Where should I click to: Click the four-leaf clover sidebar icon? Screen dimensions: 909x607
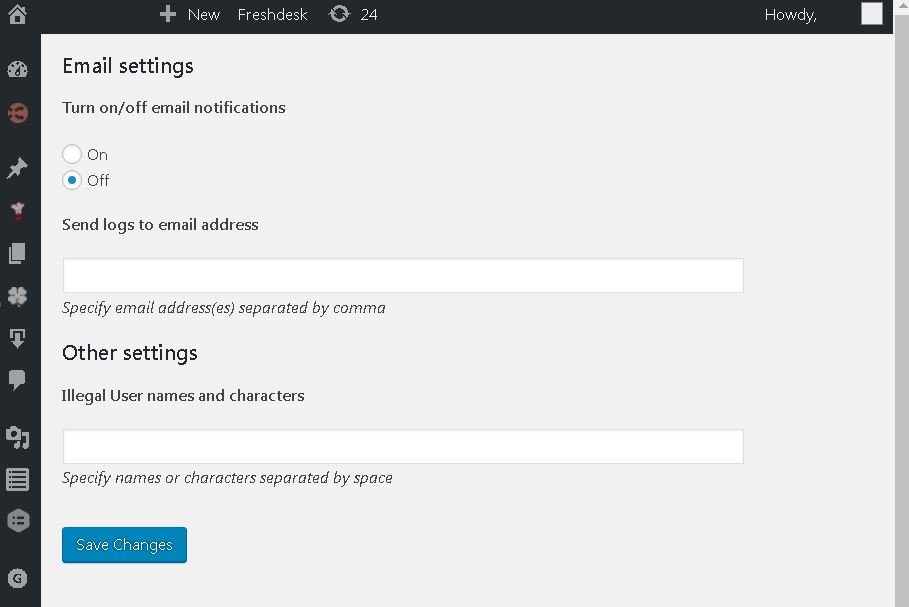[17, 296]
